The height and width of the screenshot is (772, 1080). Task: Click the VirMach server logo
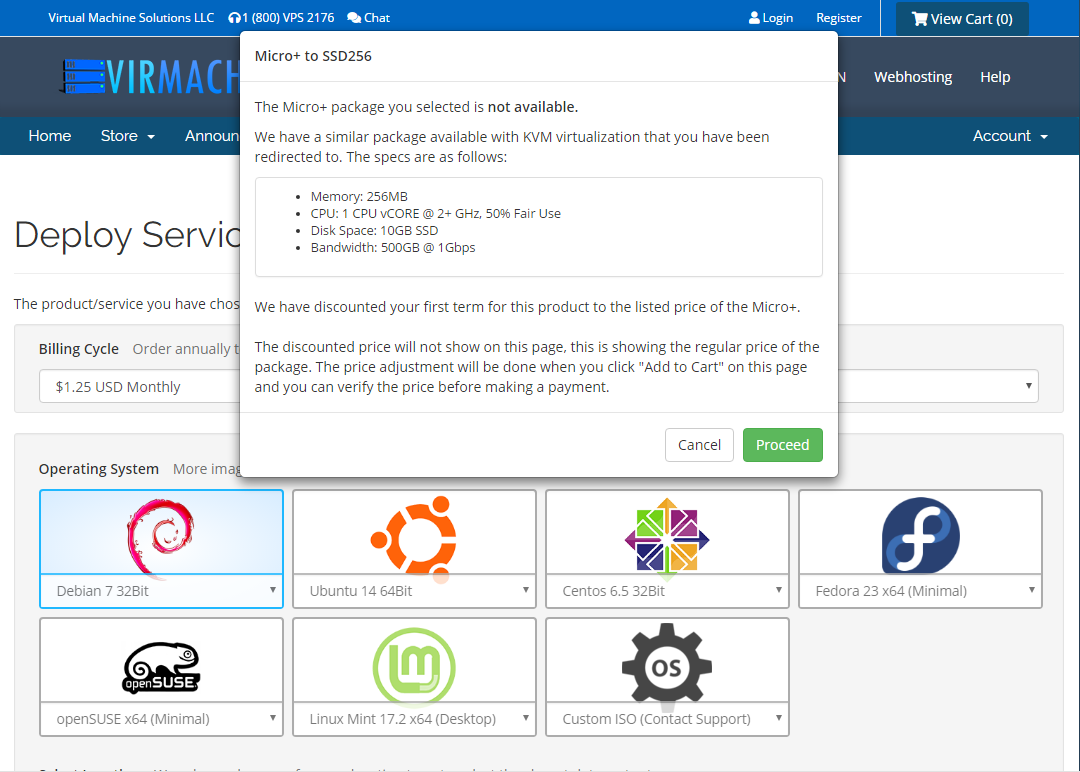[149, 76]
